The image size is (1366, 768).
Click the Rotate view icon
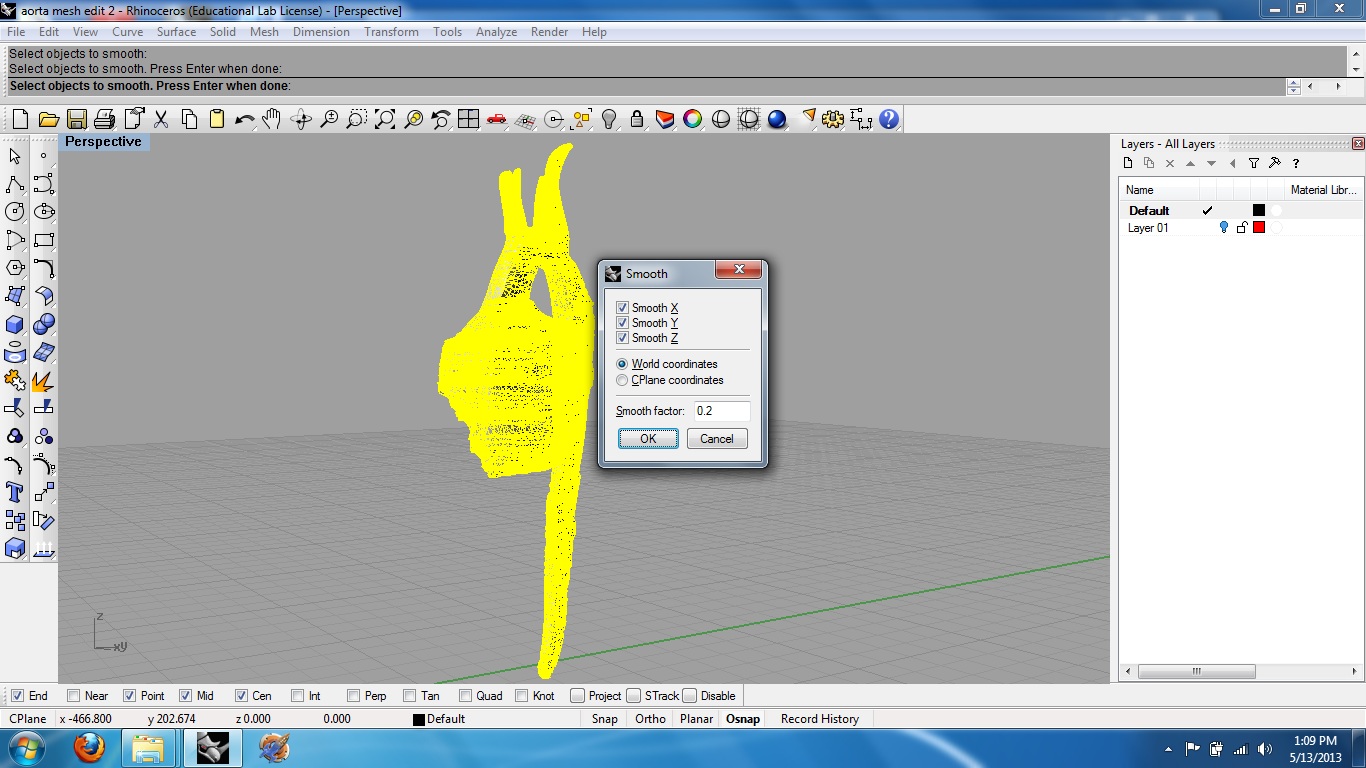(300, 120)
